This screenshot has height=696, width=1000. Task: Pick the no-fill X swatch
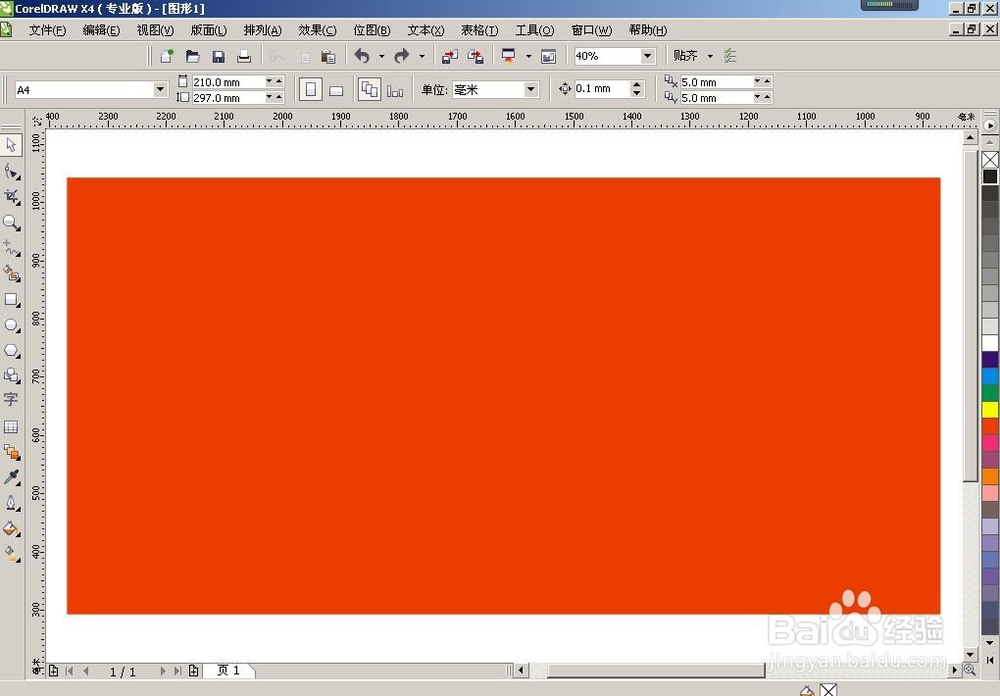click(x=990, y=159)
